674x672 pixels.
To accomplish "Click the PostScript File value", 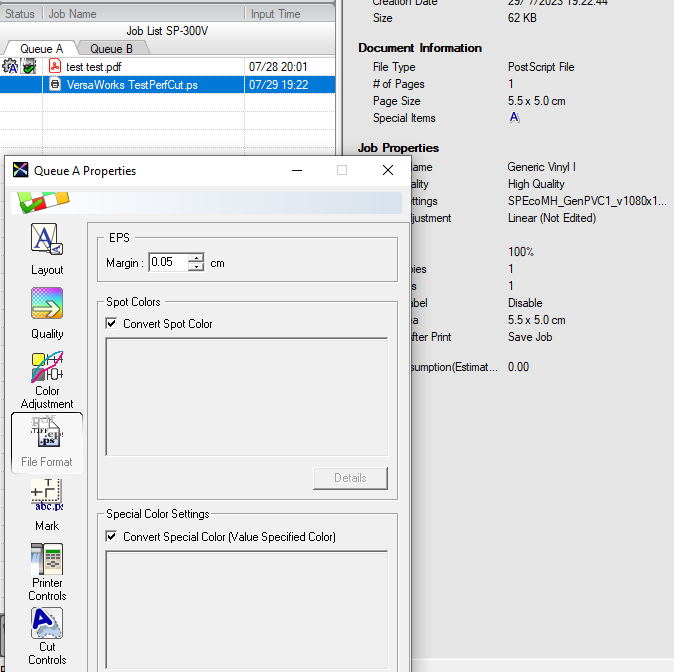I will tap(541, 67).
